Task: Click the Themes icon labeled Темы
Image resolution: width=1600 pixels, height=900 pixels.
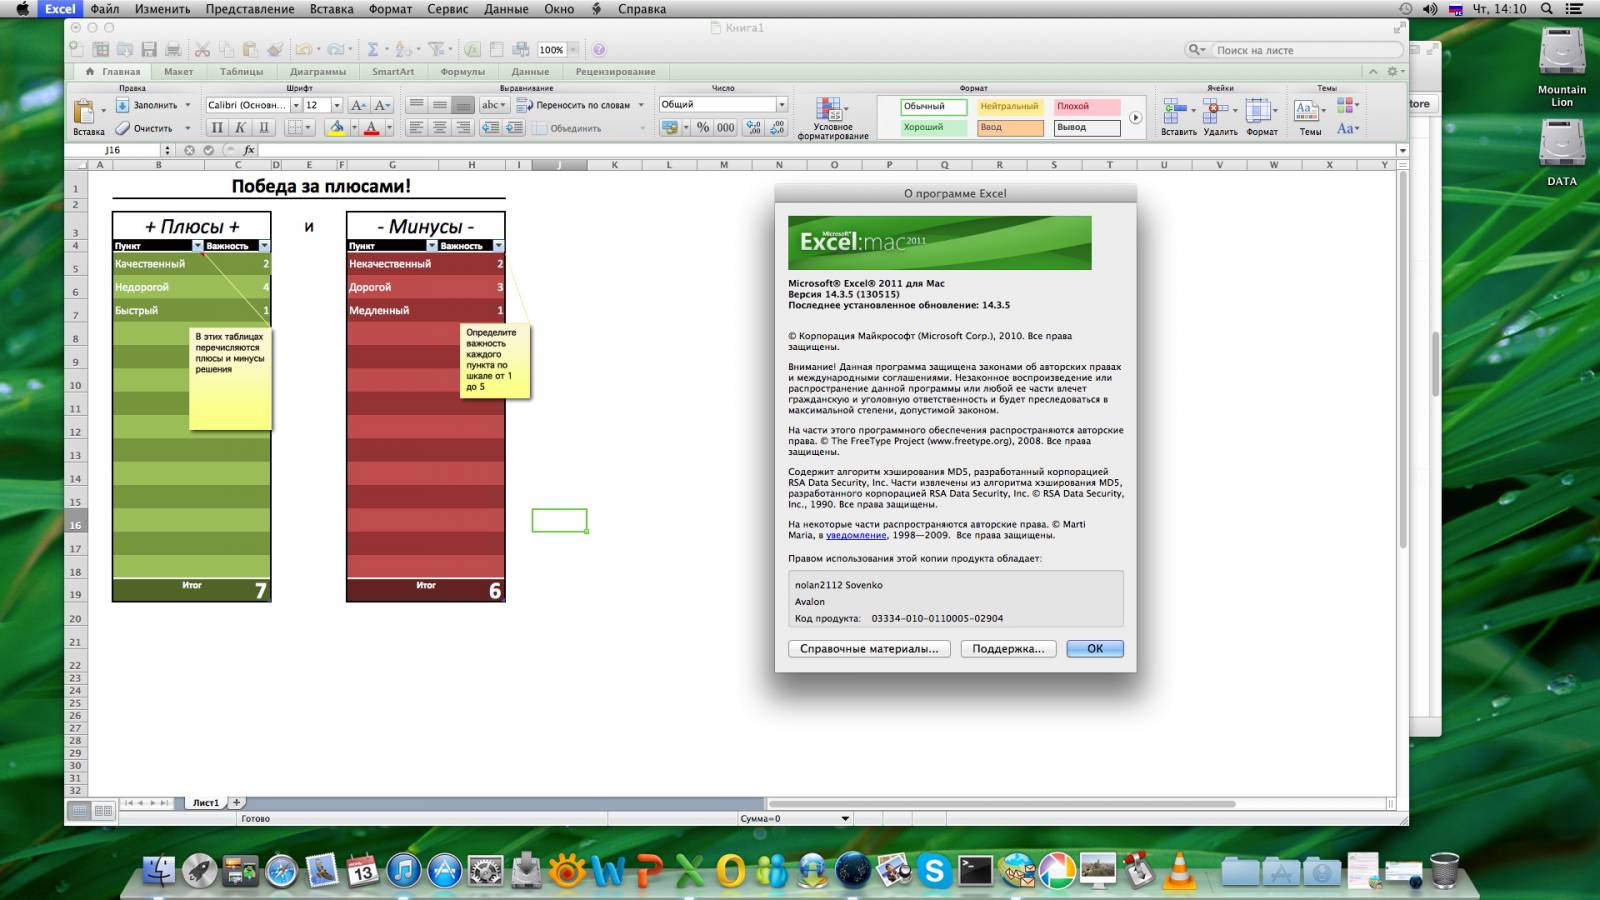Action: tap(1305, 110)
